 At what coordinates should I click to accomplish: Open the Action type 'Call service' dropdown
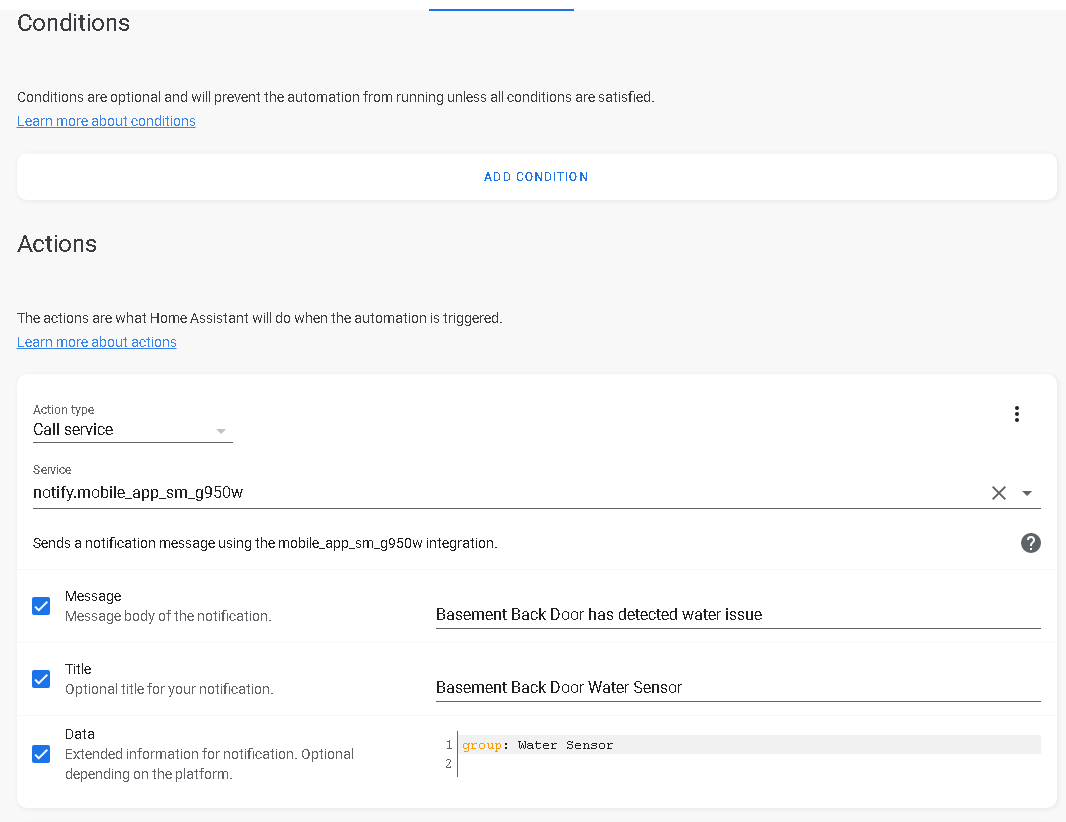click(x=132, y=430)
